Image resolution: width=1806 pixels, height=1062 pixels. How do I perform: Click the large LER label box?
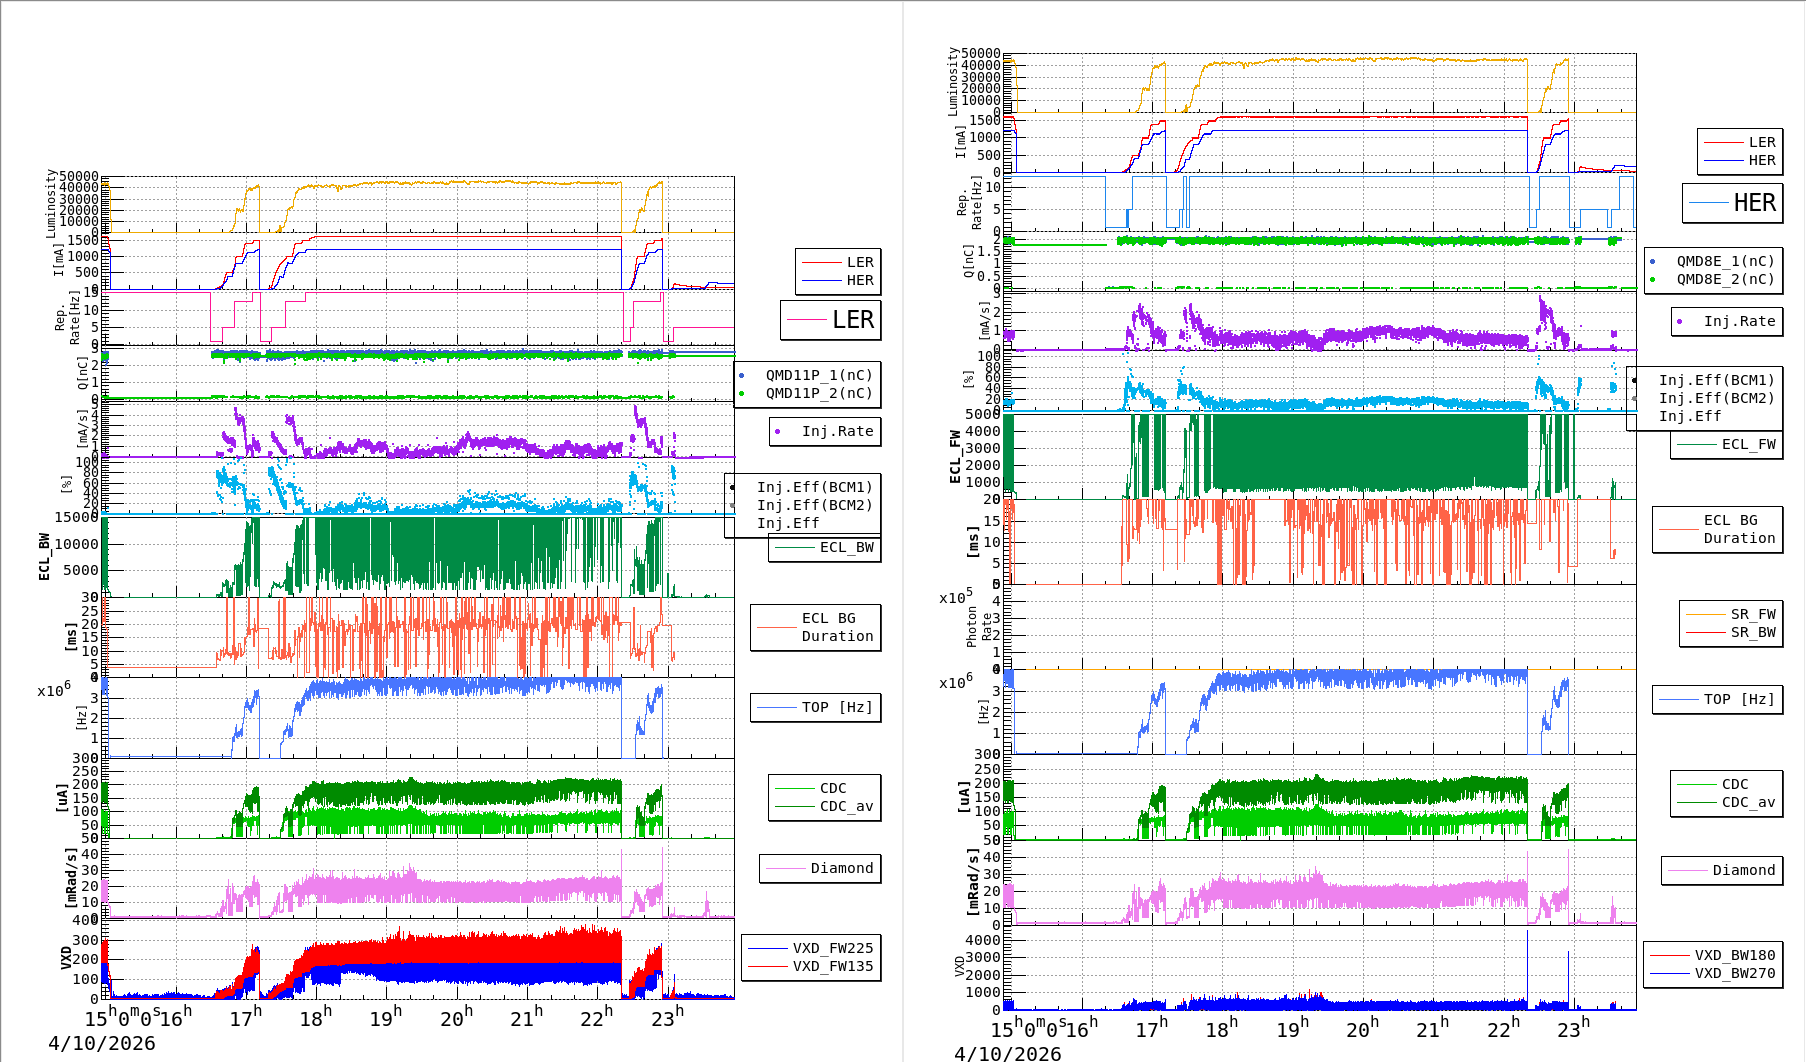point(831,320)
